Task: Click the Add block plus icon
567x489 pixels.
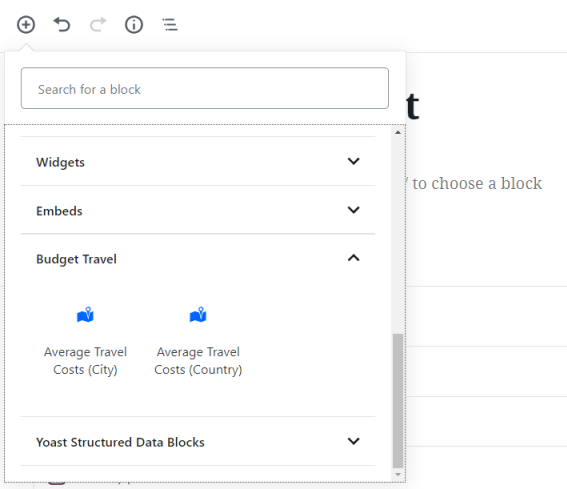Action: [26, 25]
